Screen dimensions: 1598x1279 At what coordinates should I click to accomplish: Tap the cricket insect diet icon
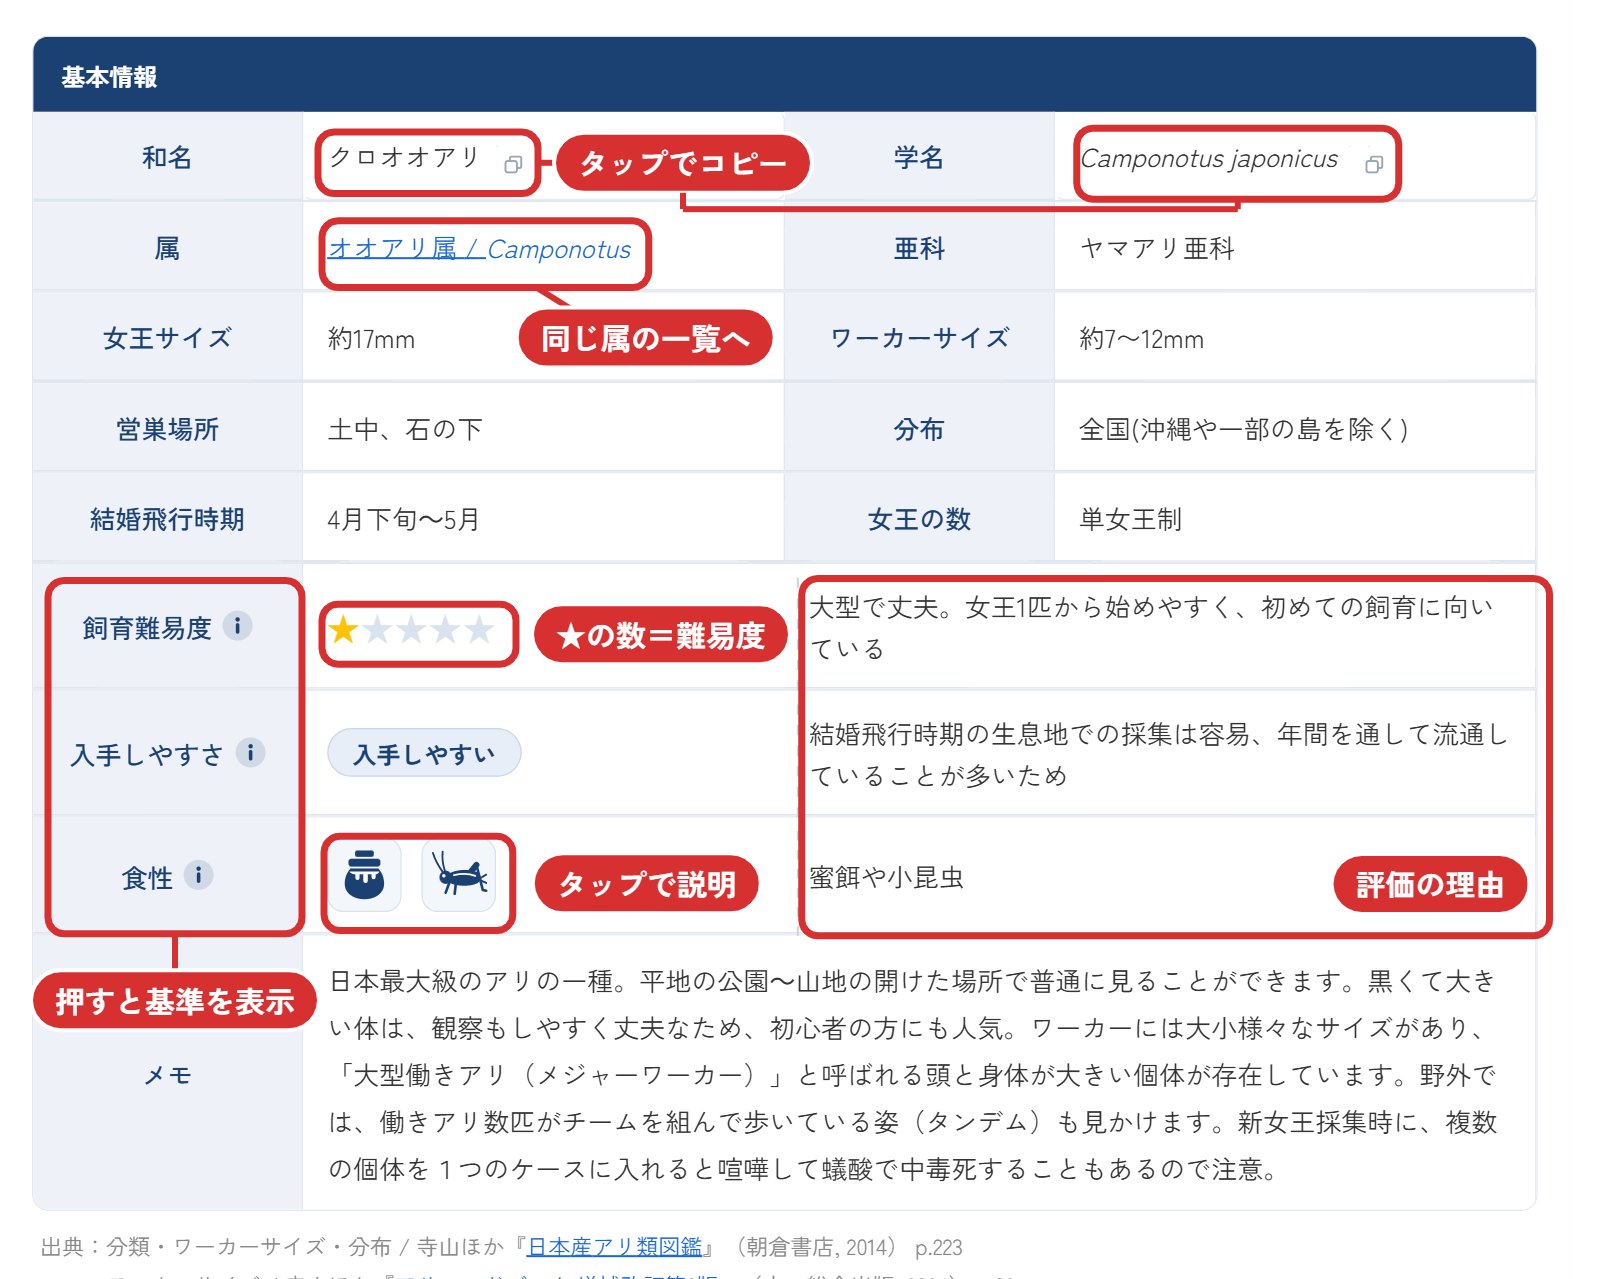point(459,876)
